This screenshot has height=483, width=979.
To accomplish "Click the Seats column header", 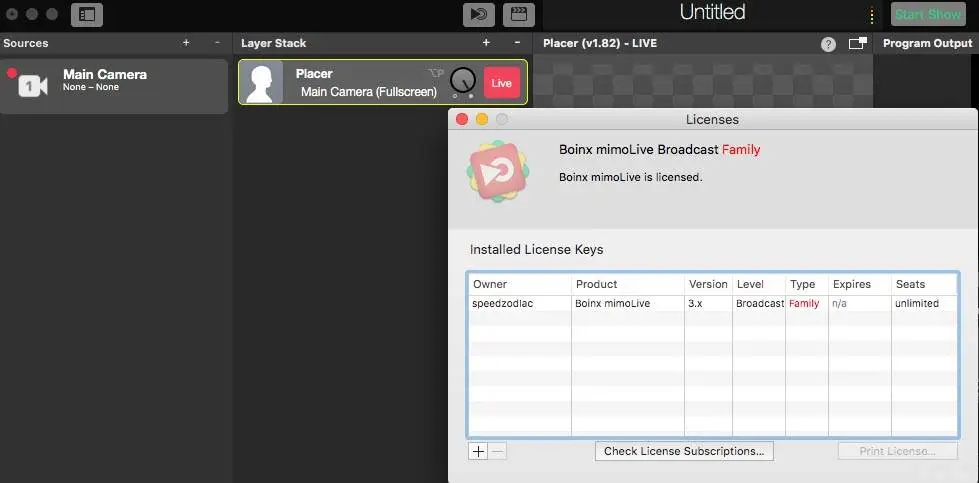I will (924, 284).
